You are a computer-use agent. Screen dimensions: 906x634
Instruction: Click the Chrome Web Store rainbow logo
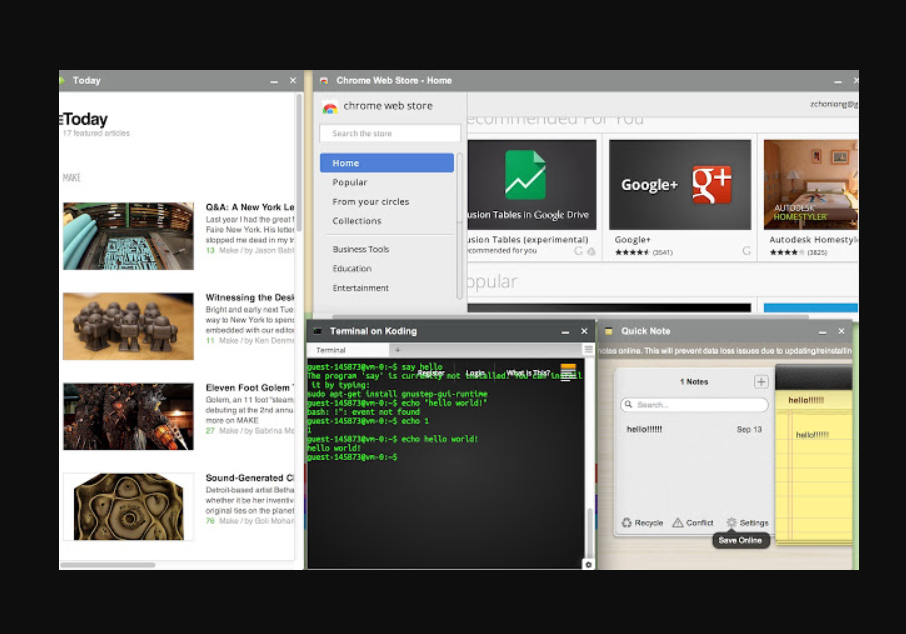330,107
